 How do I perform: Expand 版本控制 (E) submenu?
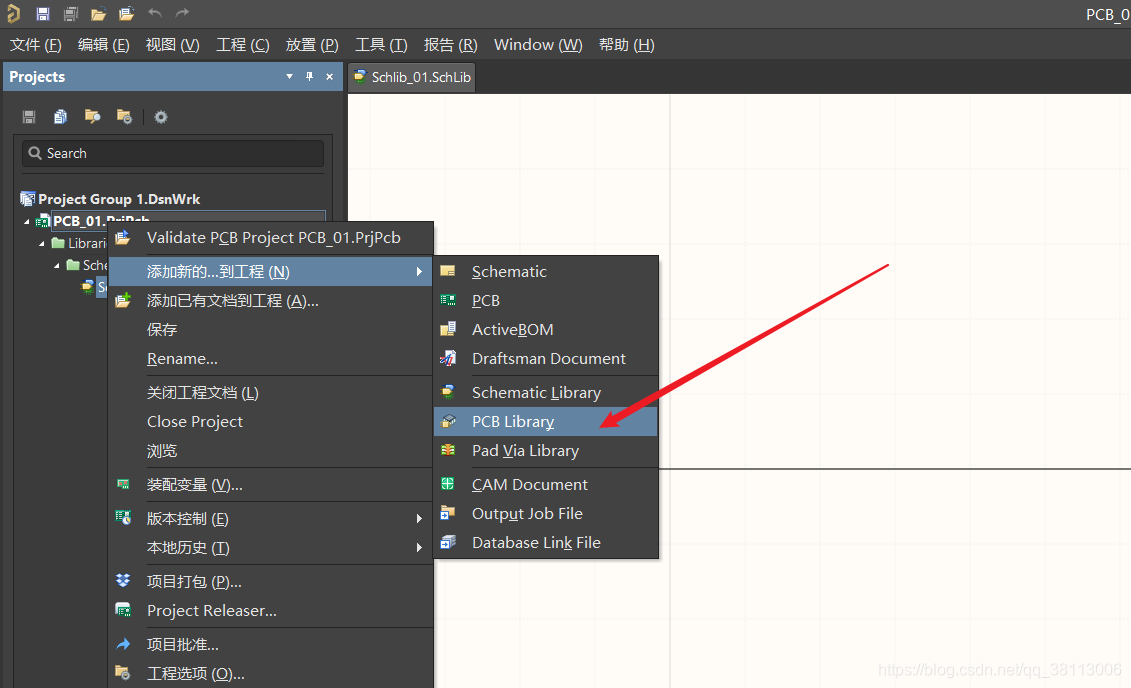tap(271, 519)
